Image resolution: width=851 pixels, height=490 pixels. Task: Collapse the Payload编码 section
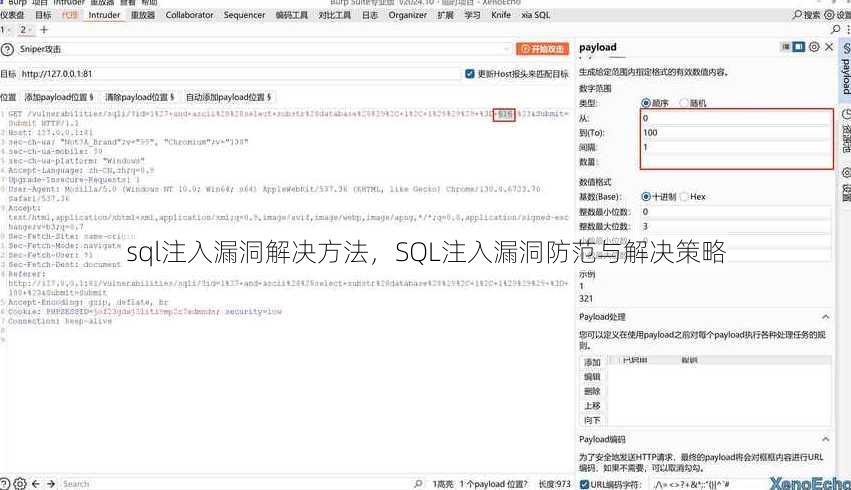point(825,440)
